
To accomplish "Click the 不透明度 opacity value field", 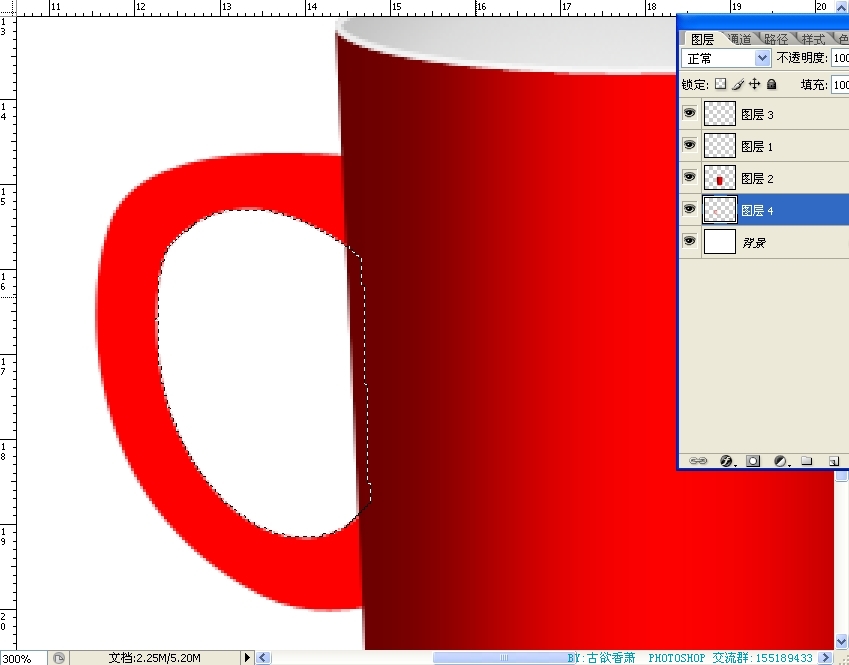I will pos(839,58).
